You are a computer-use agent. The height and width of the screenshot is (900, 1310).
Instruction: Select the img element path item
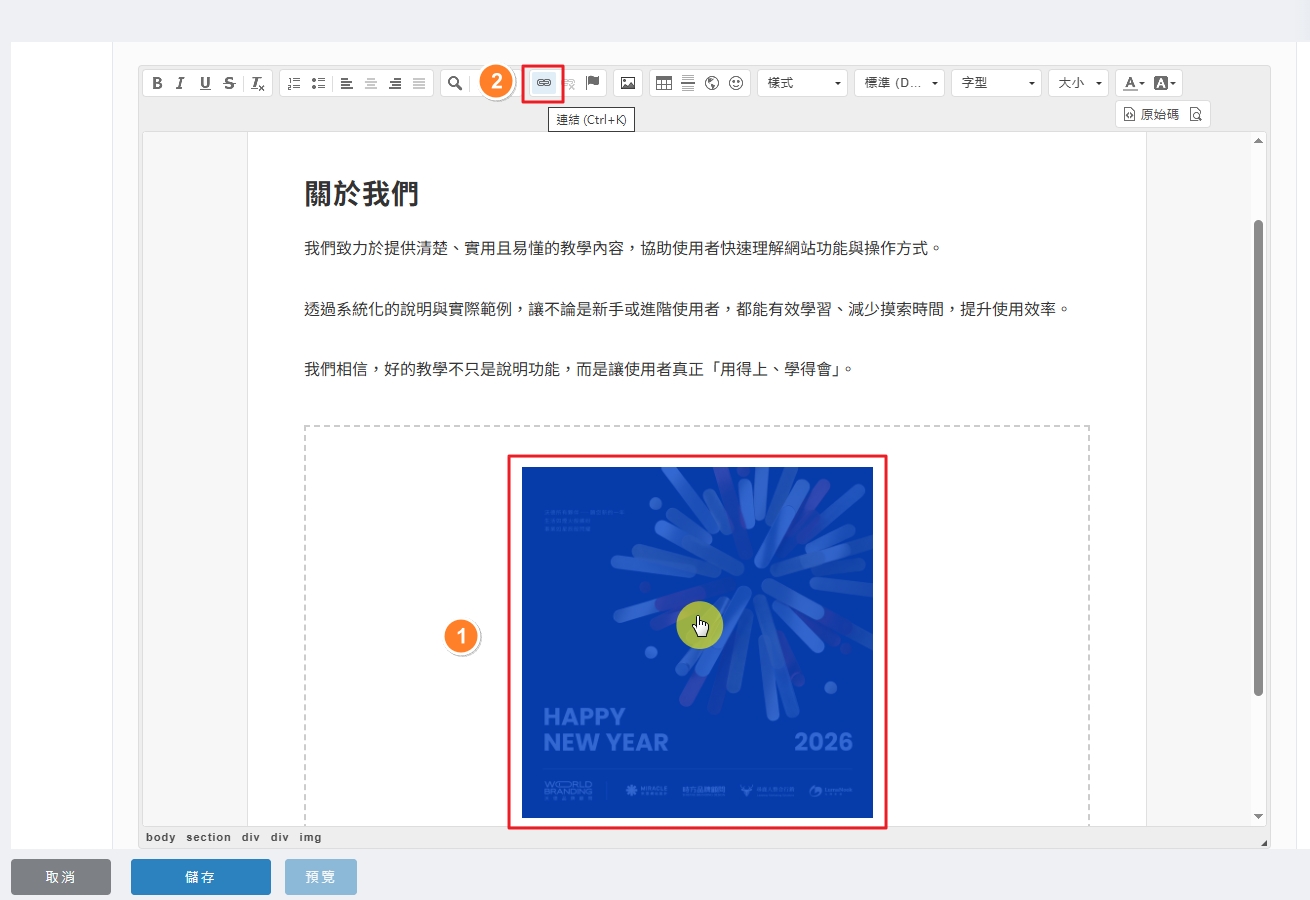pyautogui.click(x=310, y=837)
